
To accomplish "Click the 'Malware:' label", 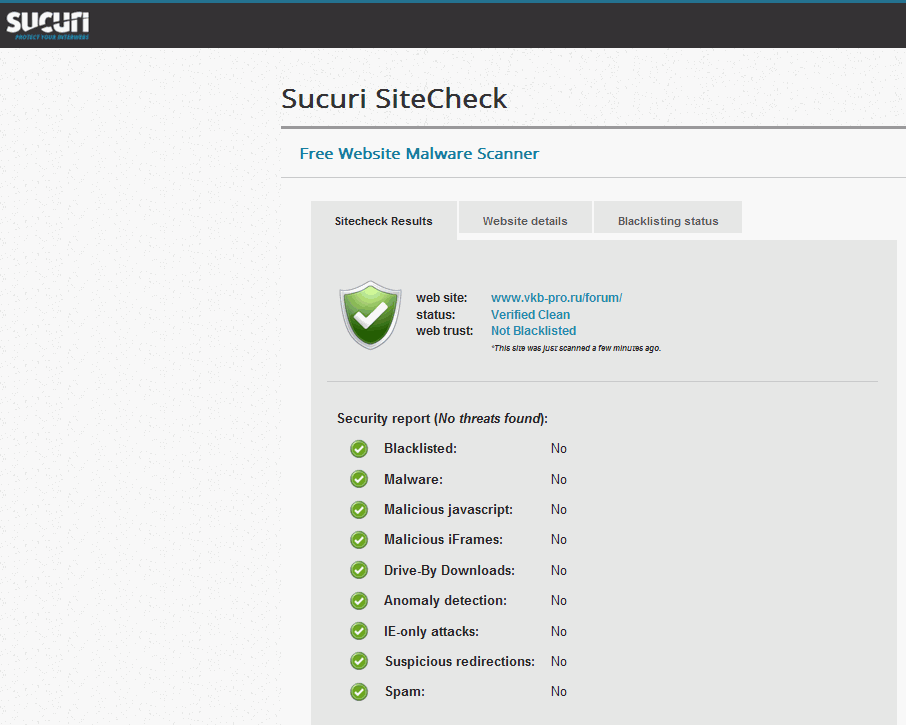I will tap(413, 479).
